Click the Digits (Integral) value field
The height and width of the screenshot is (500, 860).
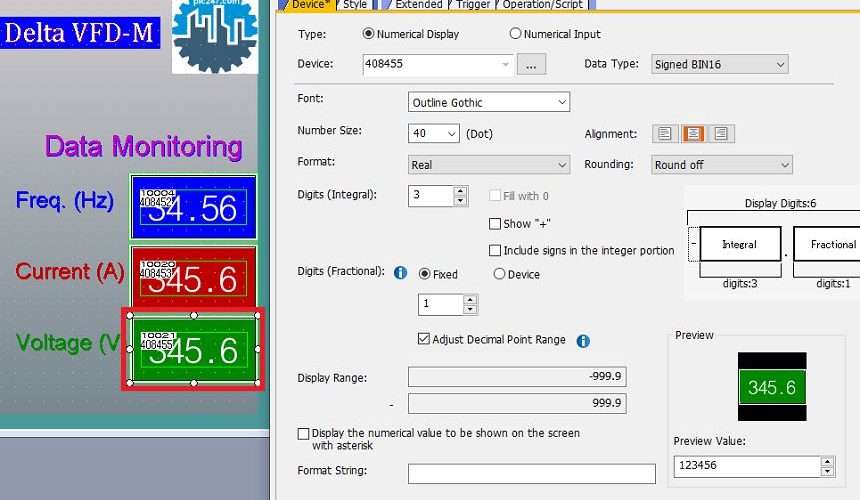(x=431, y=196)
